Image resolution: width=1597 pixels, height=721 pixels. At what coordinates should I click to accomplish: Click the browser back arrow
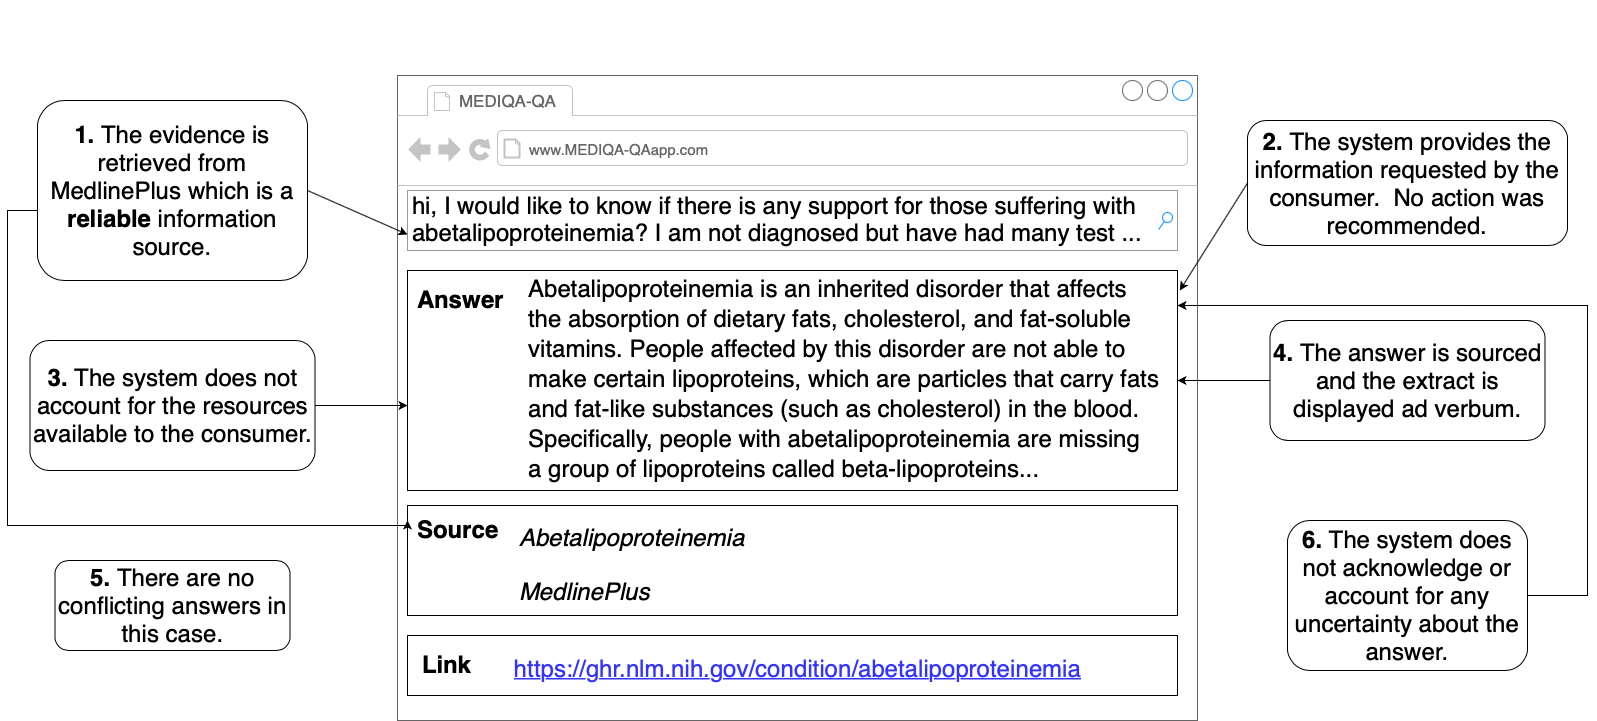click(x=419, y=150)
